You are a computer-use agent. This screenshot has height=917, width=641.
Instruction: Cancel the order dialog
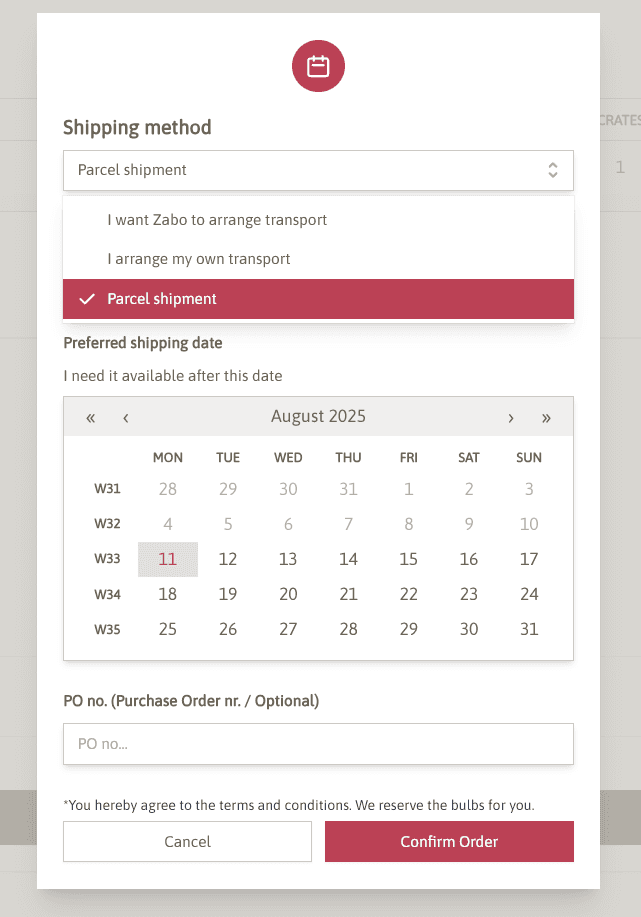coord(187,842)
